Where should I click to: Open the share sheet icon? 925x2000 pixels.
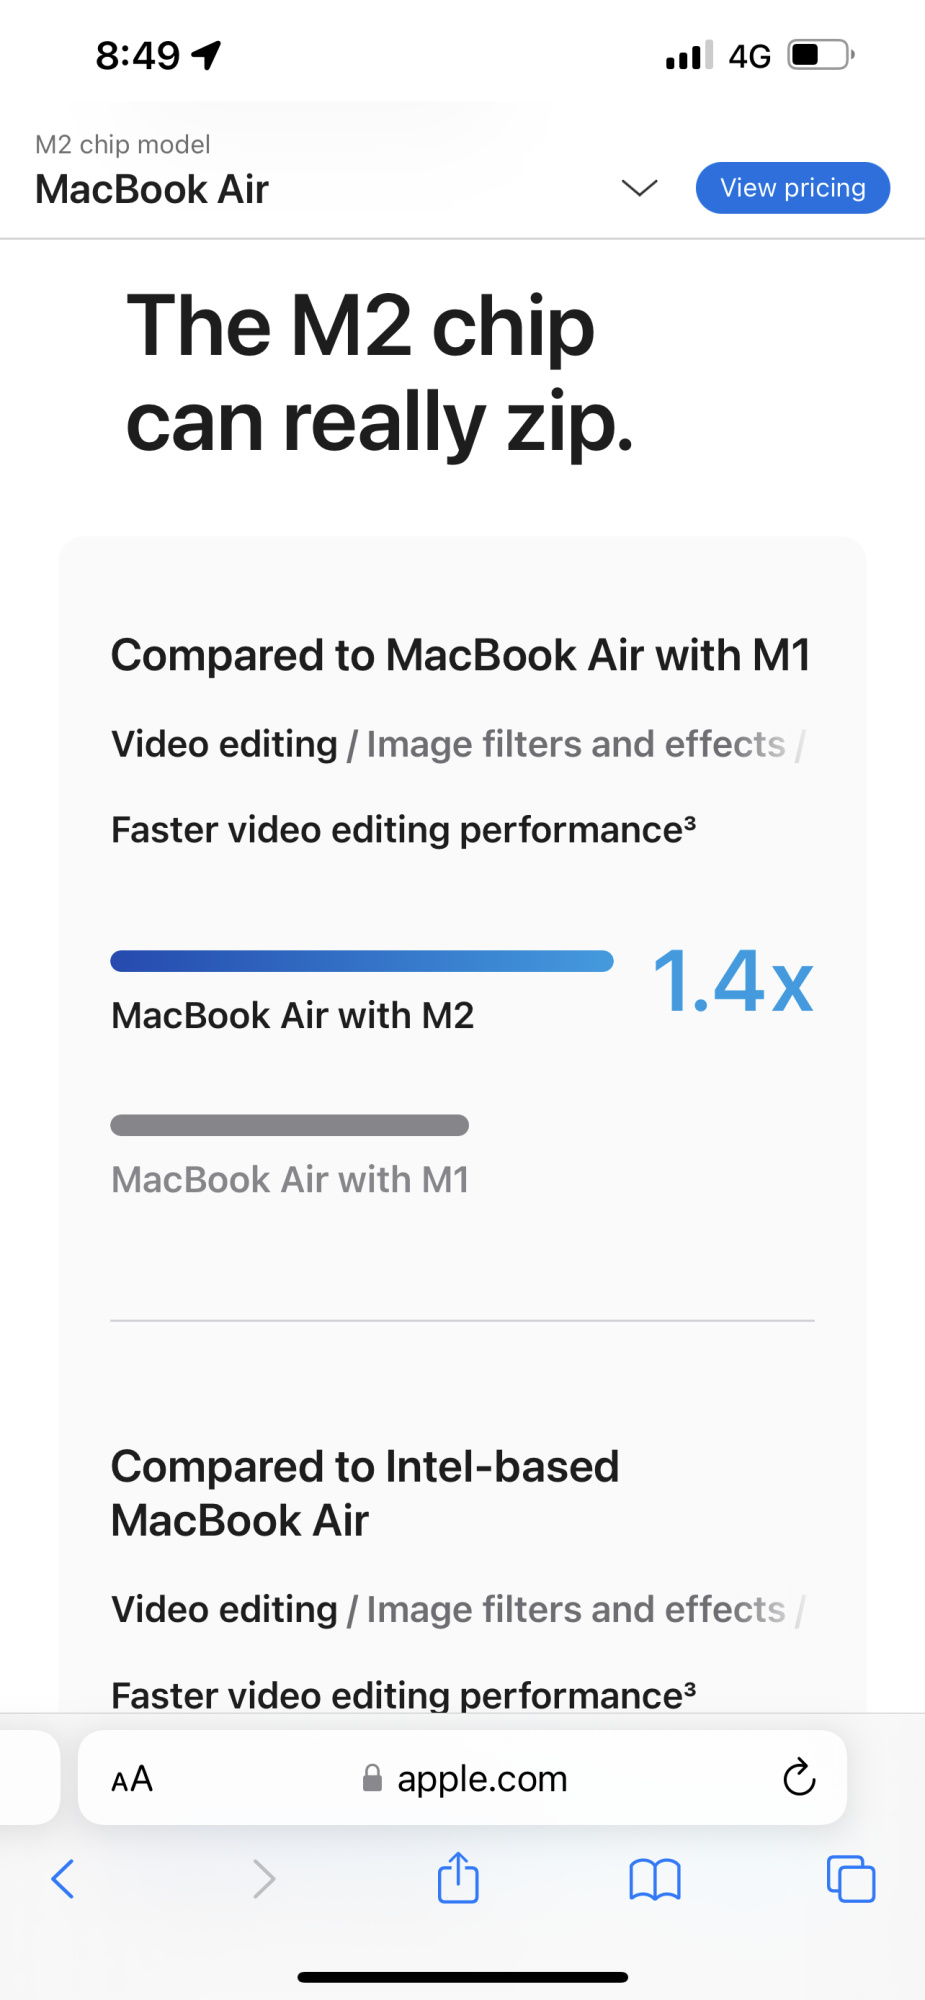[x=458, y=1878]
